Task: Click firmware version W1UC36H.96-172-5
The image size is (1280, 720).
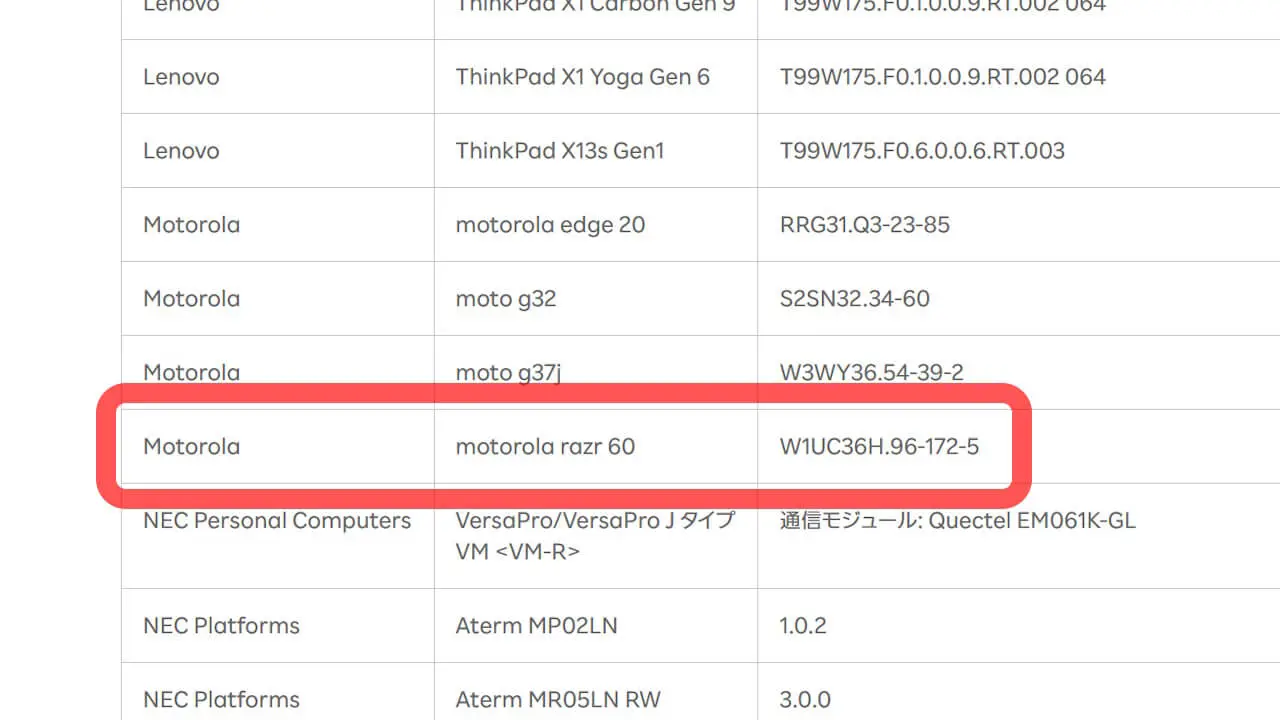Action: click(879, 447)
